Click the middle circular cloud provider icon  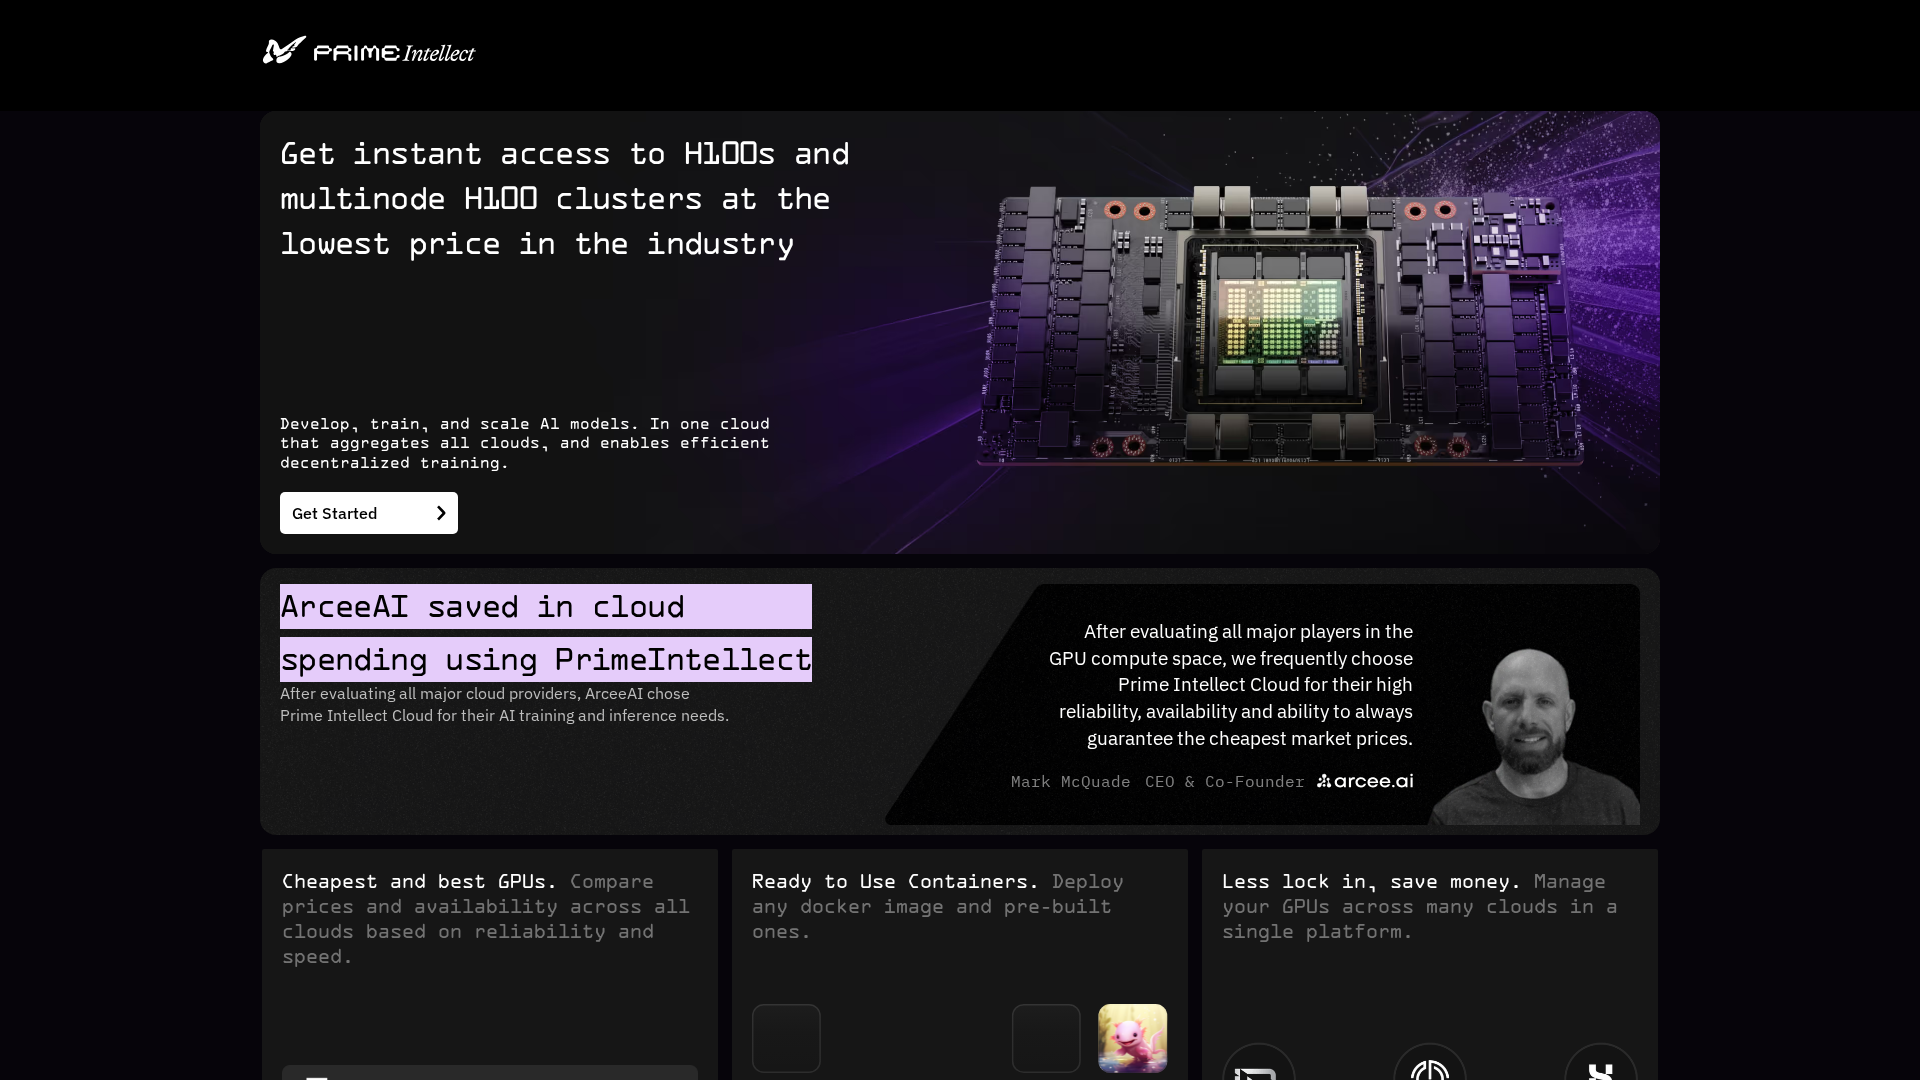point(1430,1070)
